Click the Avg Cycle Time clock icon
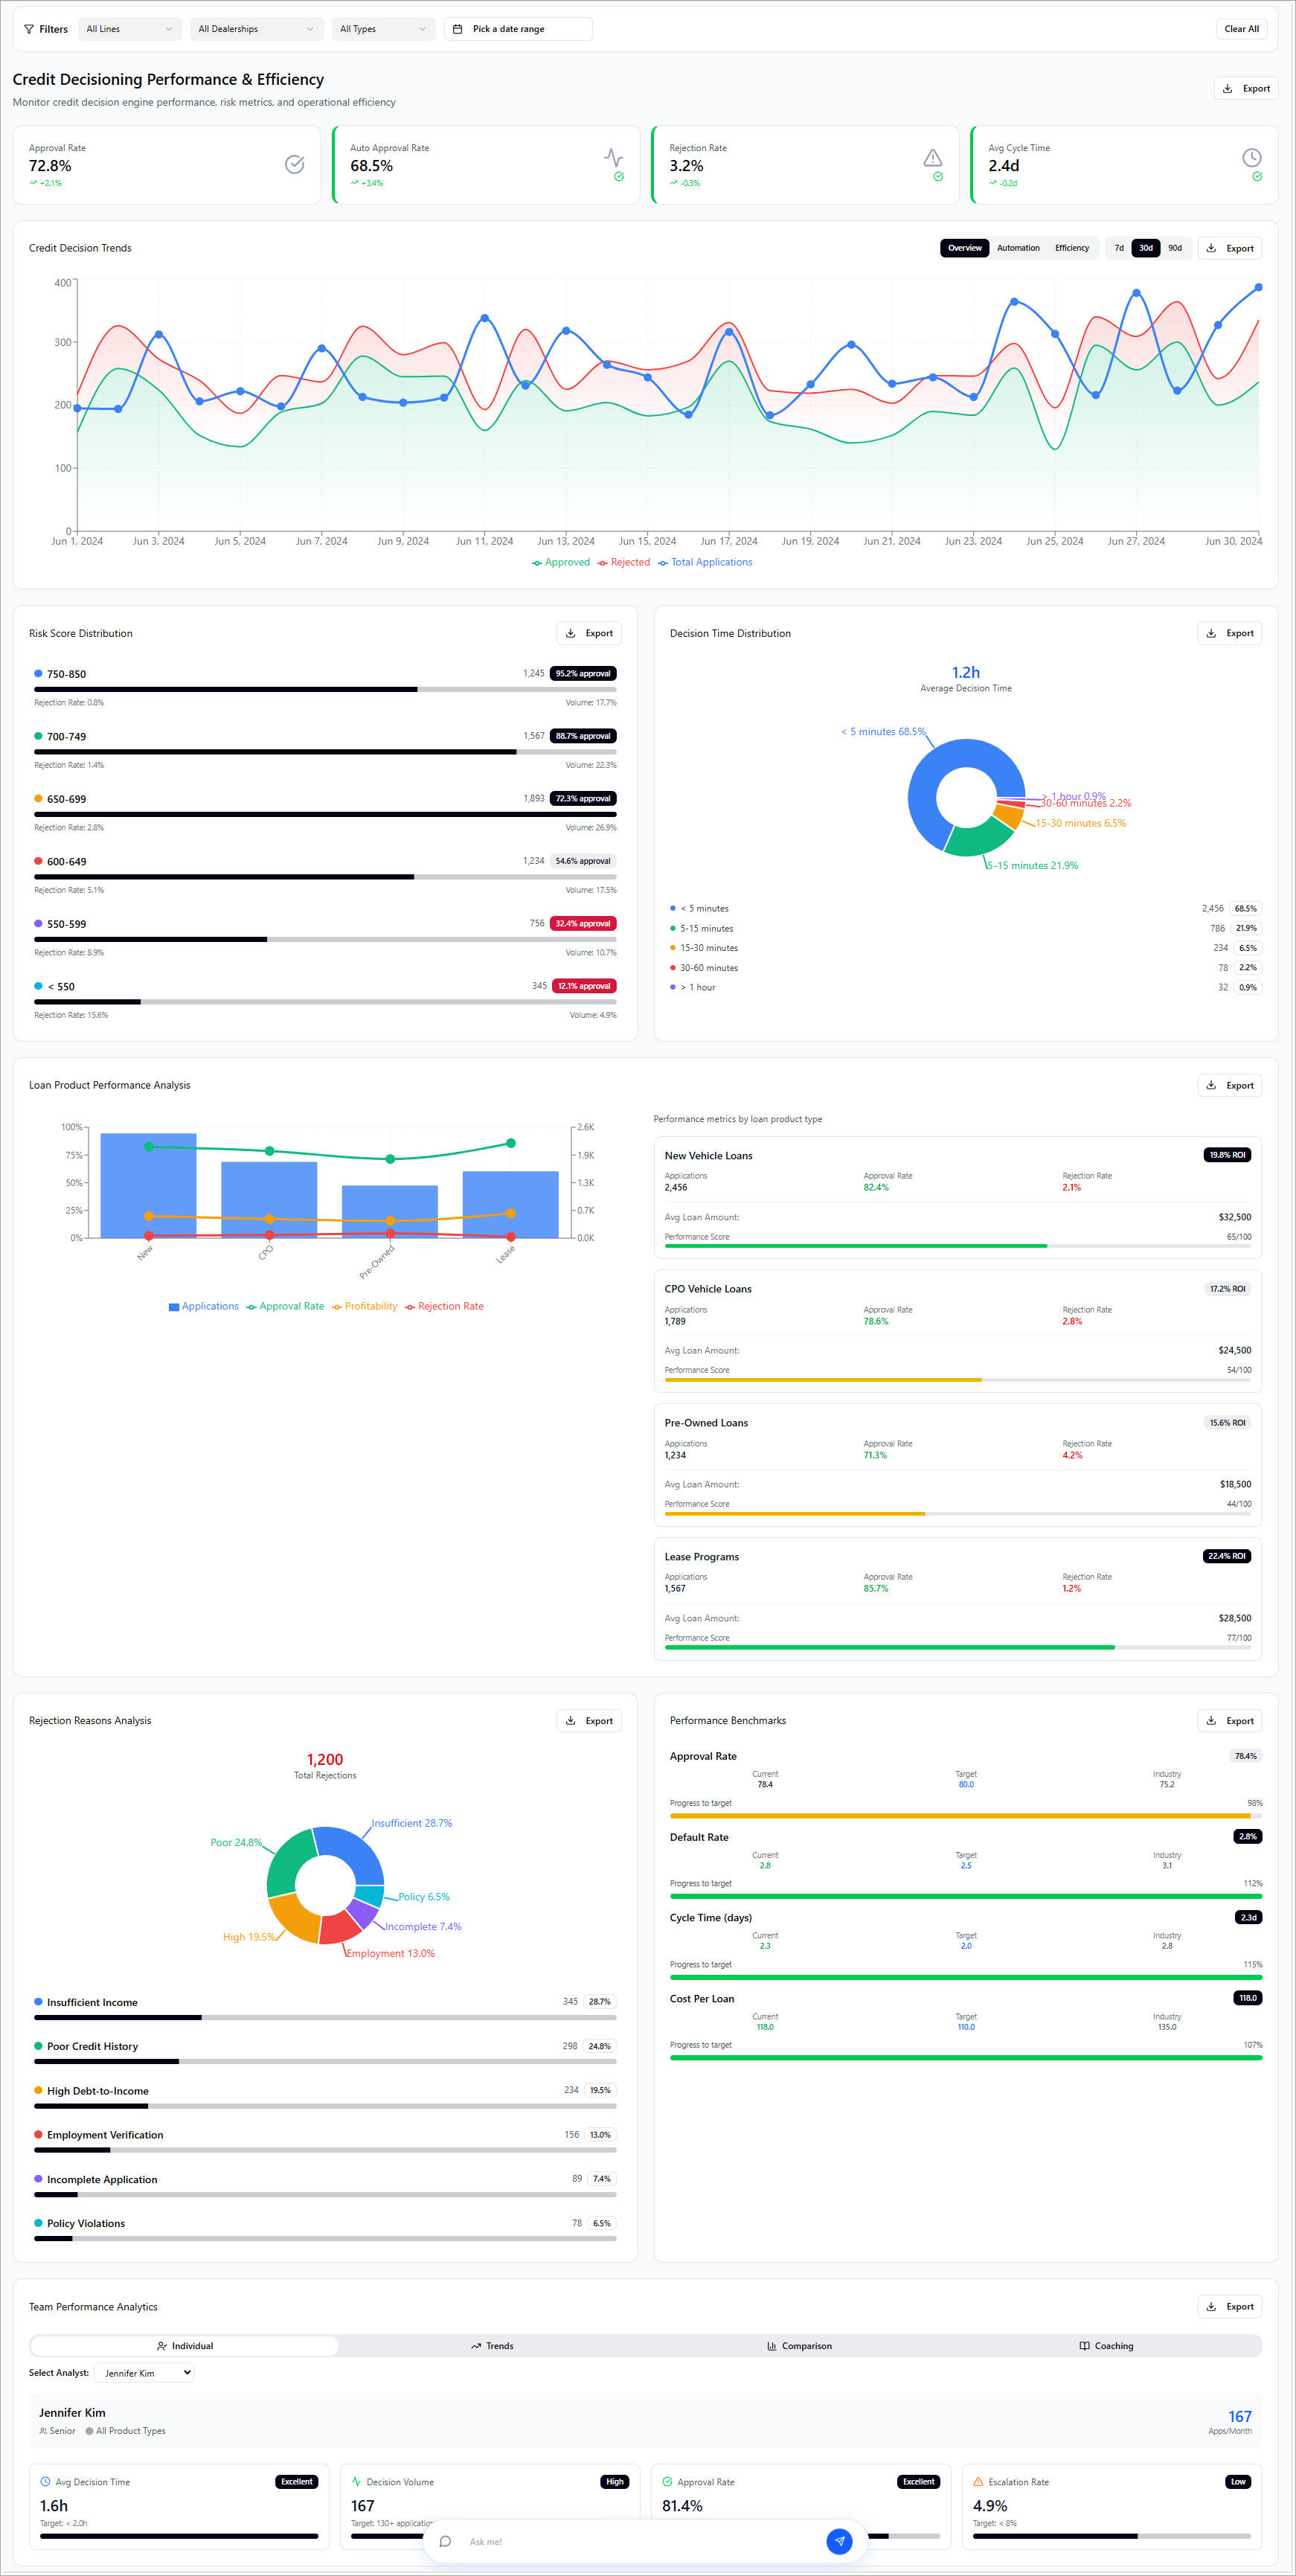1296x2576 pixels. click(x=1251, y=157)
